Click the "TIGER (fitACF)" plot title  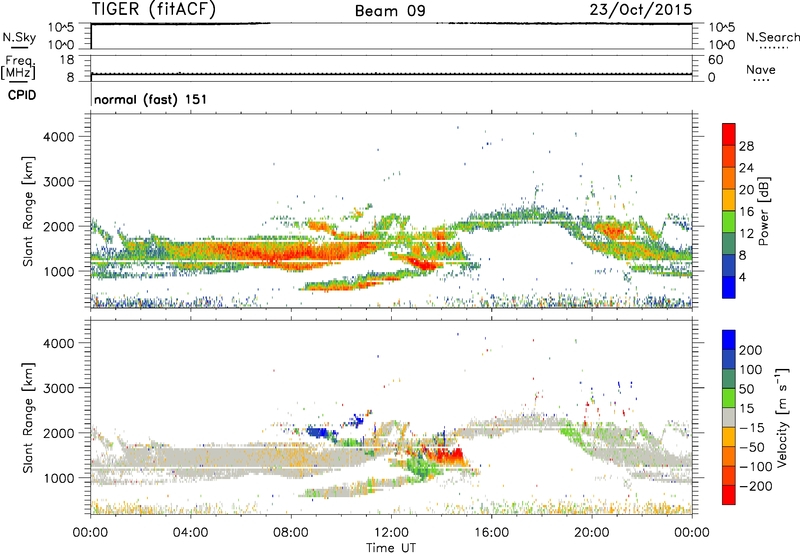pyautogui.click(x=154, y=9)
